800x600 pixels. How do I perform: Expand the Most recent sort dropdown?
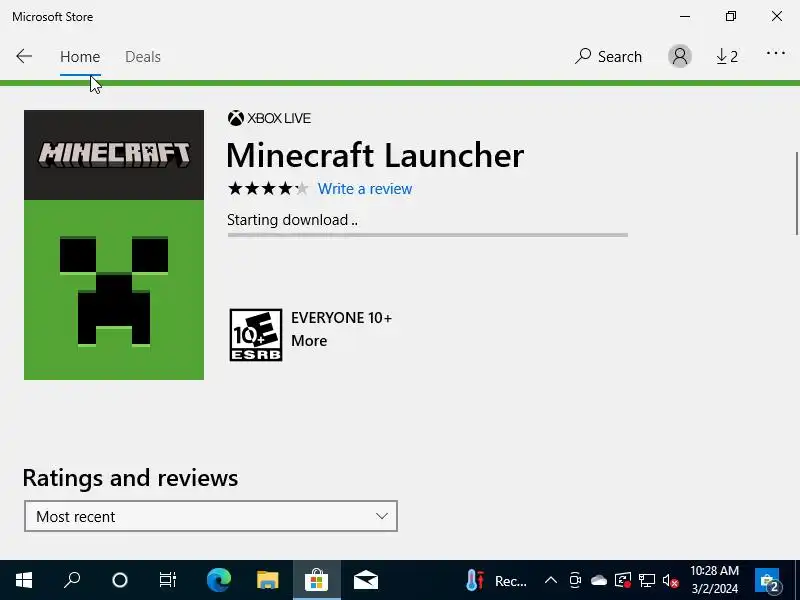pos(211,516)
